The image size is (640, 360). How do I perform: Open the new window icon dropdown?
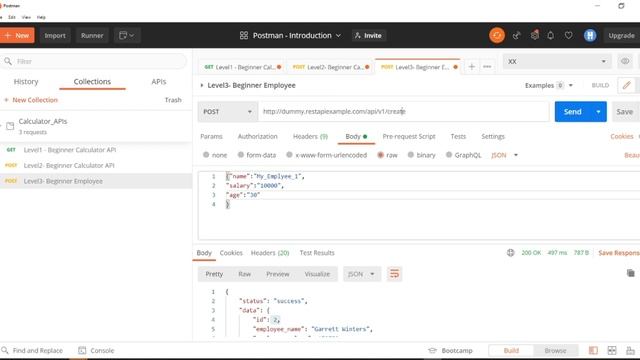[127, 36]
